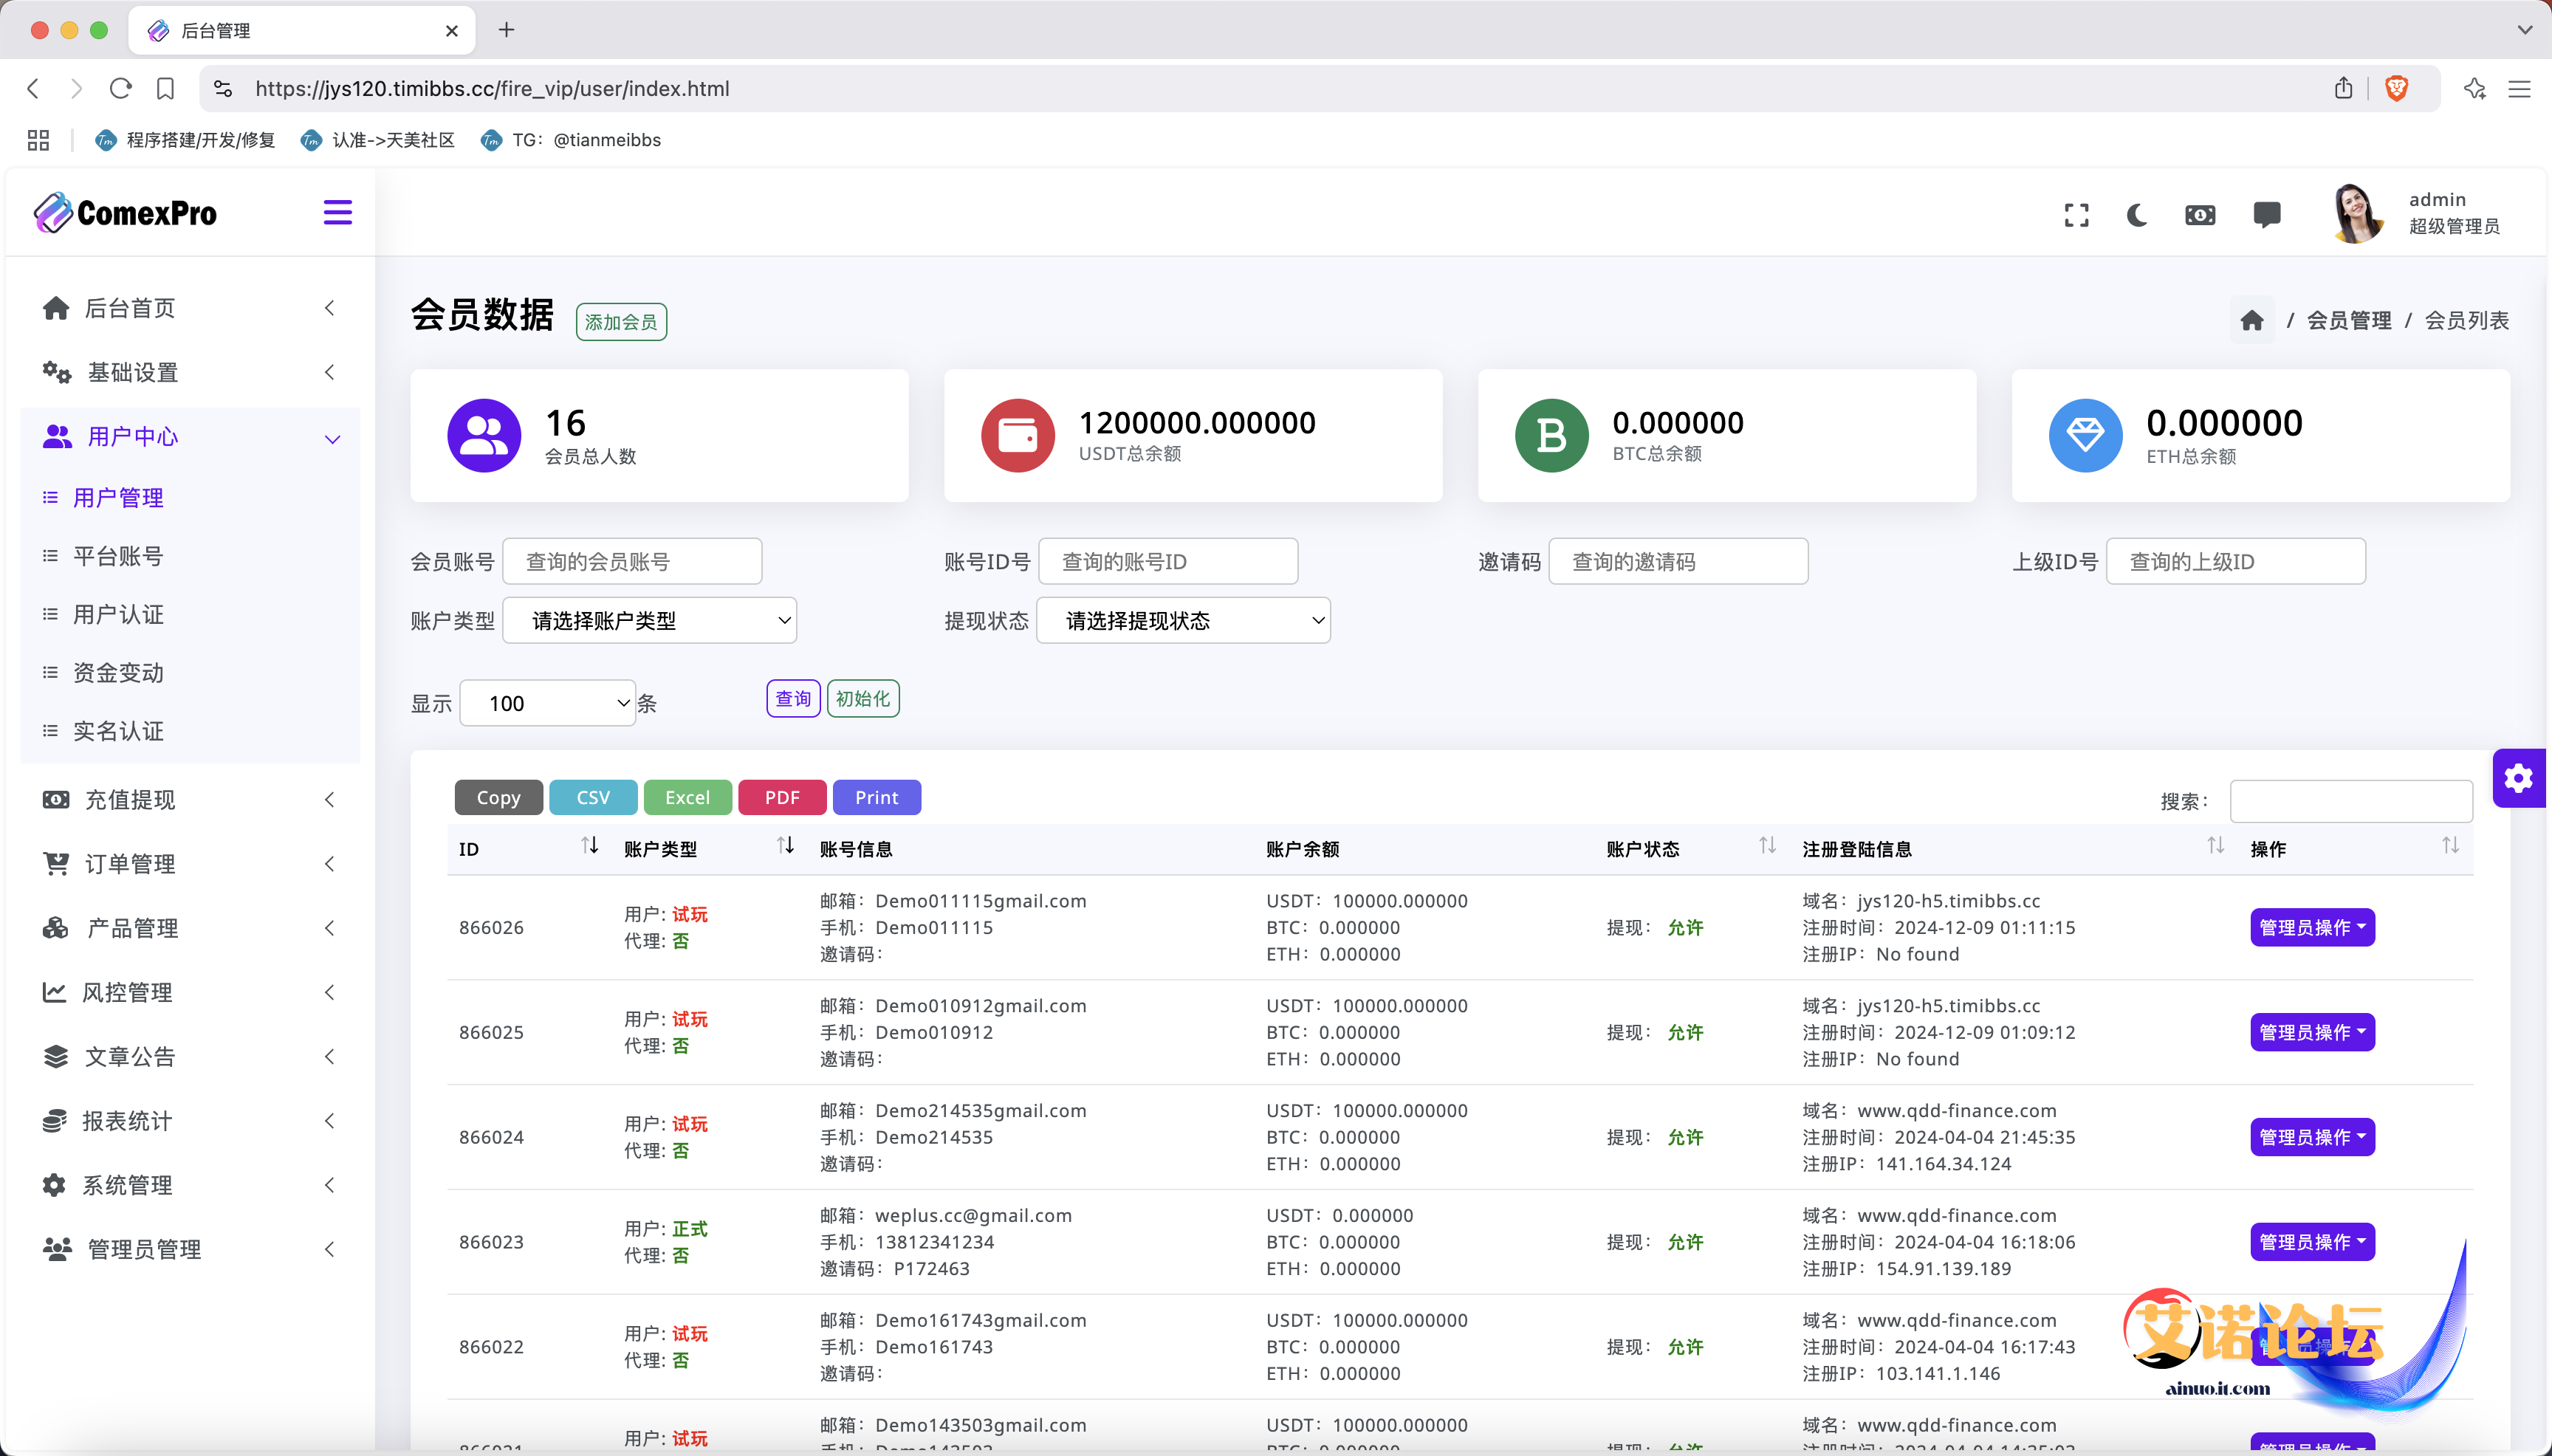The height and width of the screenshot is (1456, 2552).
Task: Open the browser hamburger menu
Action: 2519,89
